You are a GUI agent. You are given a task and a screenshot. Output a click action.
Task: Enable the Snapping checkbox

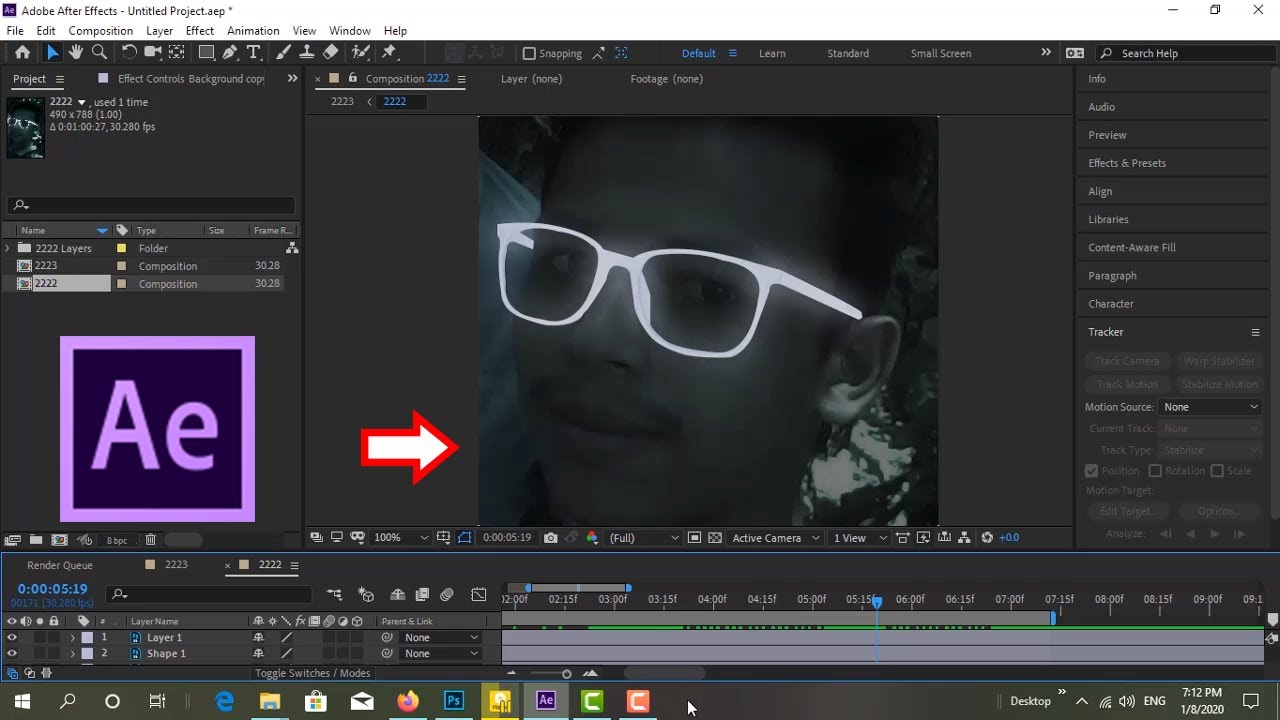[530, 54]
